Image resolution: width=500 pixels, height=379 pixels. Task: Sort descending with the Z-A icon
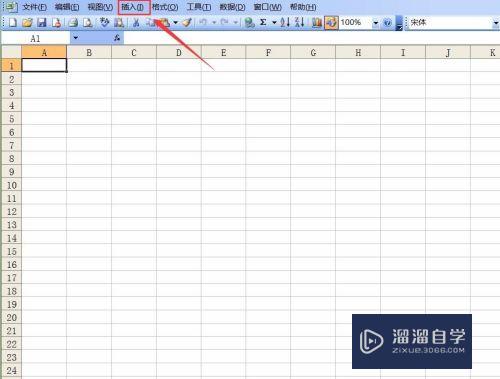coord(300,23)
